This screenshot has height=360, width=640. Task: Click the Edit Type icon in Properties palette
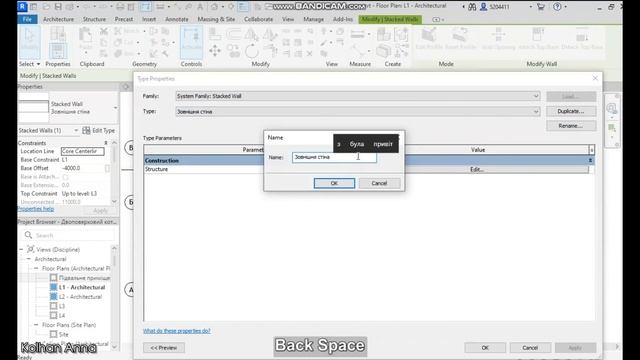pos(86,130)
